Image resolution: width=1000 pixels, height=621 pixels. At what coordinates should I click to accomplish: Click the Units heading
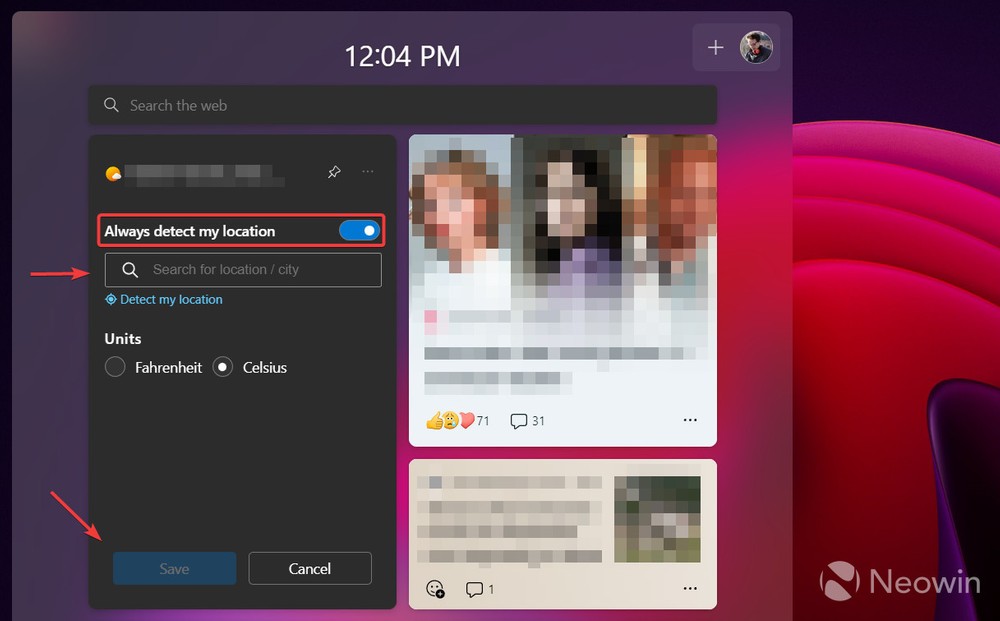coord(123,339)
